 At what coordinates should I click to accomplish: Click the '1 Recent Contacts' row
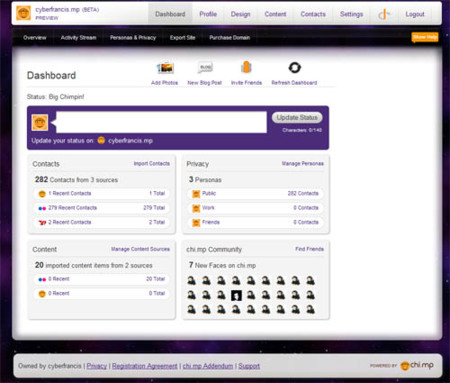[x=102, y=193]
